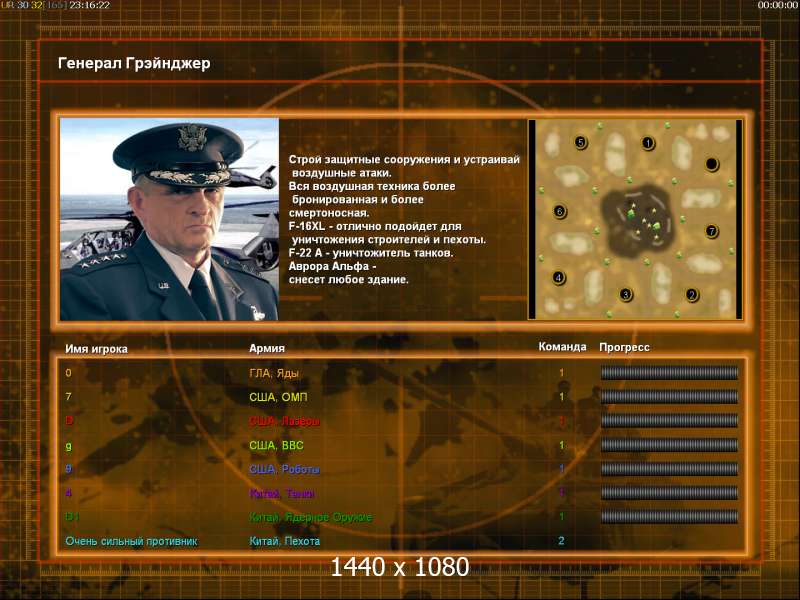
Task: Click the progress bar for 'ГЛА, Яды'
Action: click(x=669, y=372)
